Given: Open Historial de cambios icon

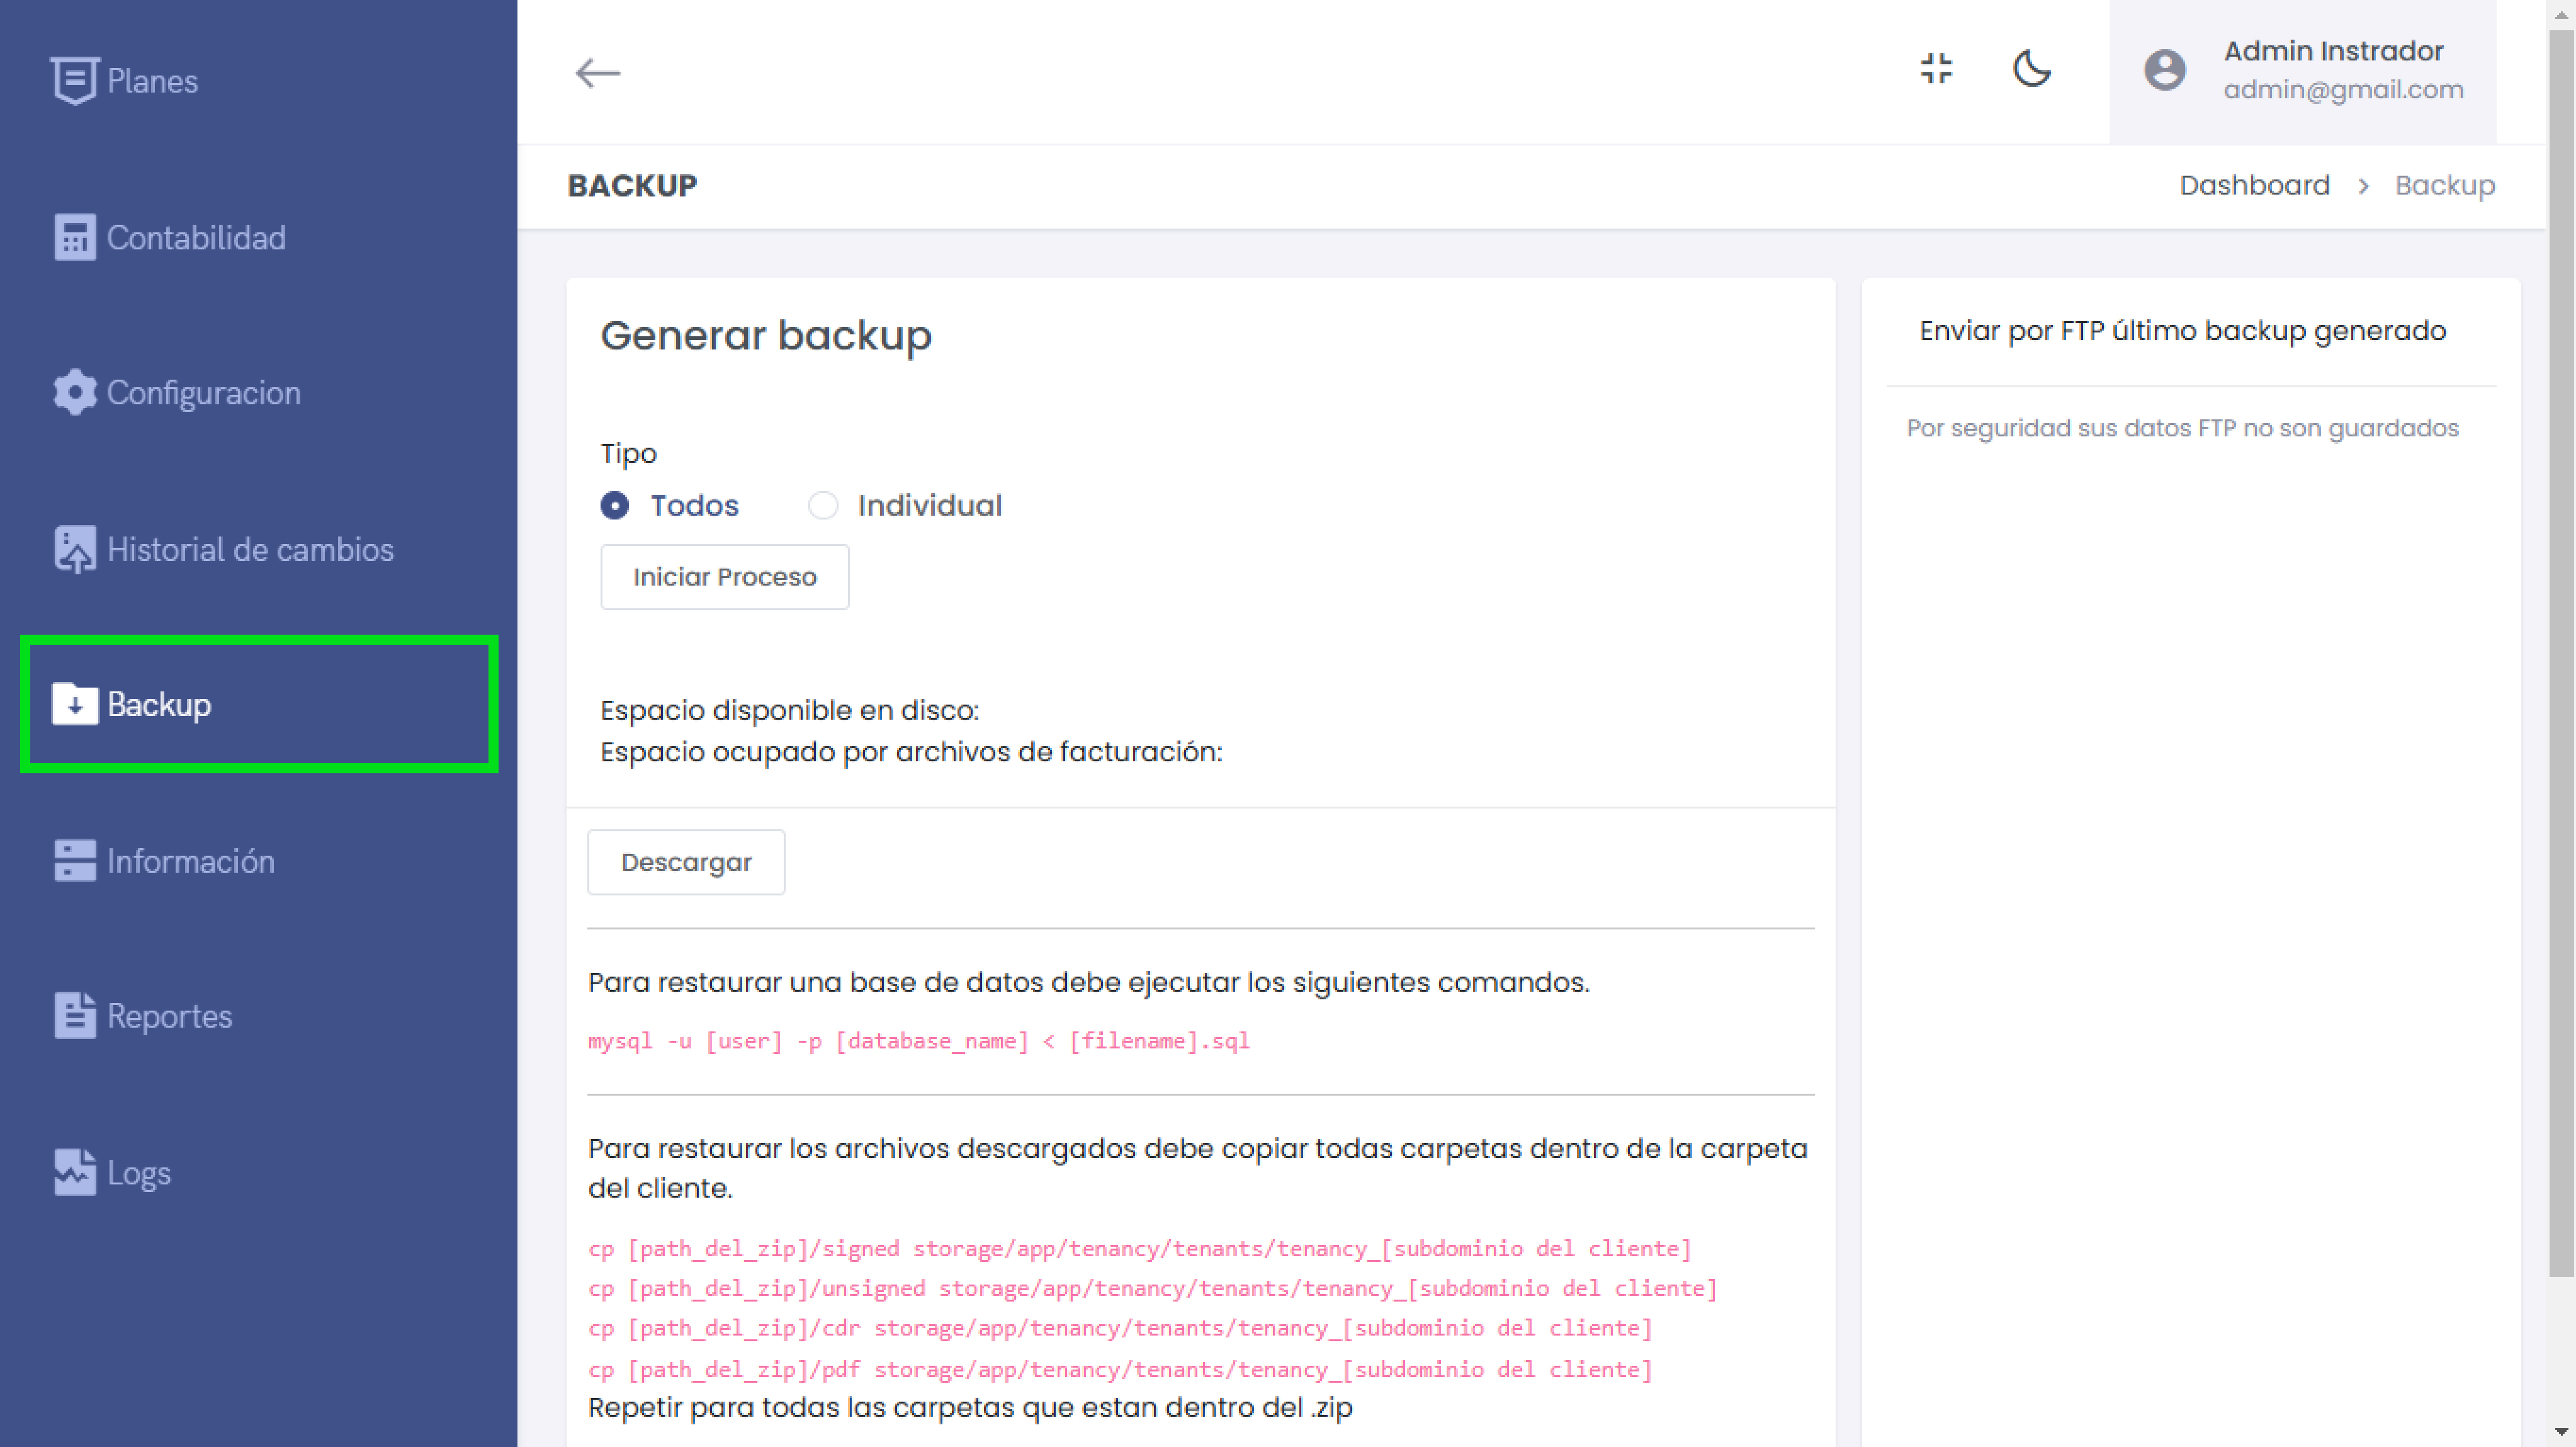Looking at the screenshot, I should click(74, 549).
